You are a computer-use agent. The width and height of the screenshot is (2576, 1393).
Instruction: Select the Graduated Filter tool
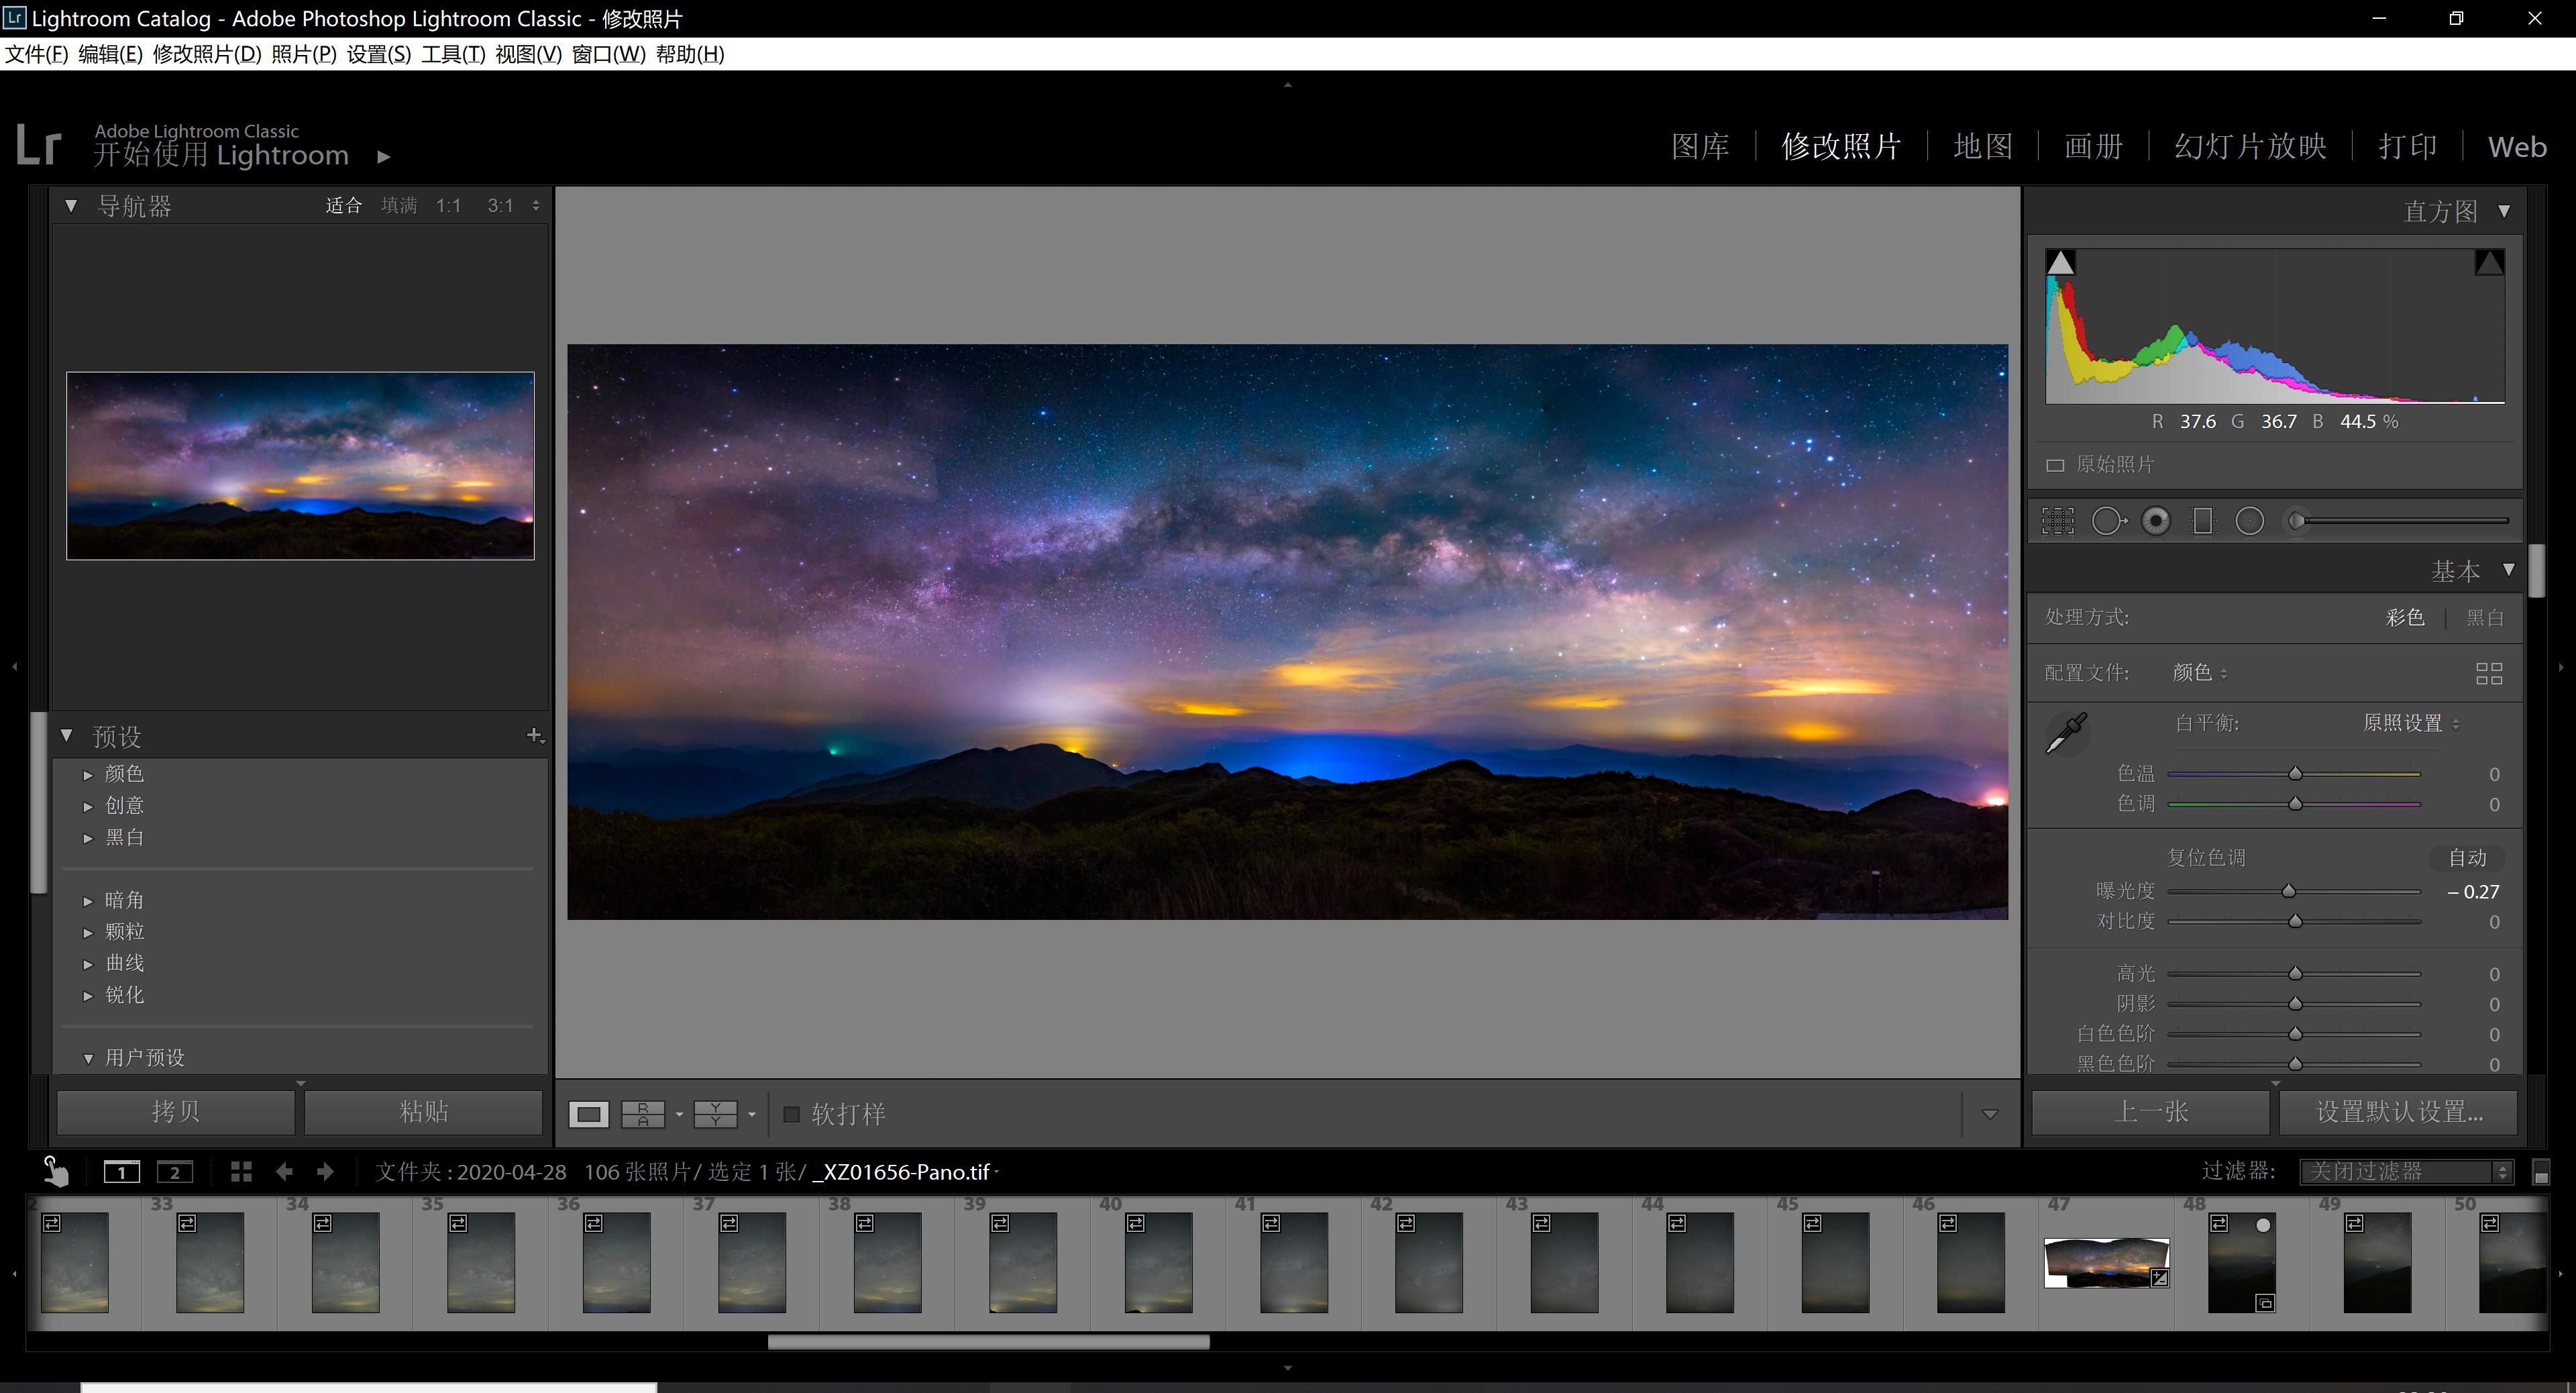[x=2202, y=521]
